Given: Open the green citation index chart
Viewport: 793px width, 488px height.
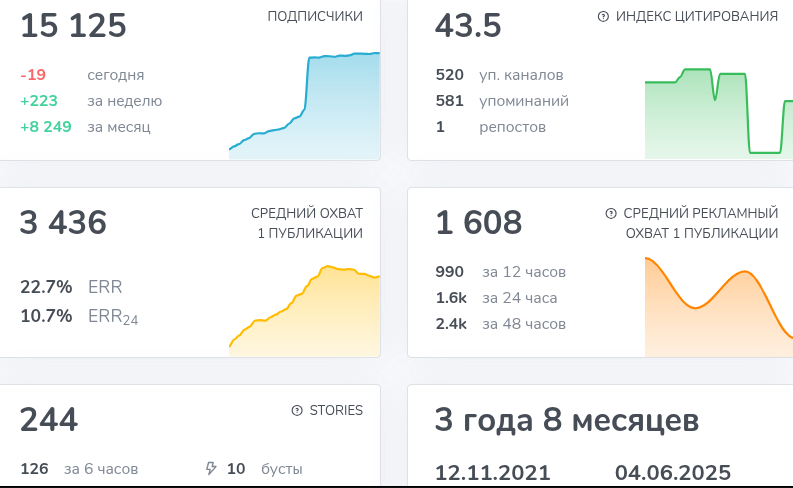Looking at the screenshot, I should 719,114.
